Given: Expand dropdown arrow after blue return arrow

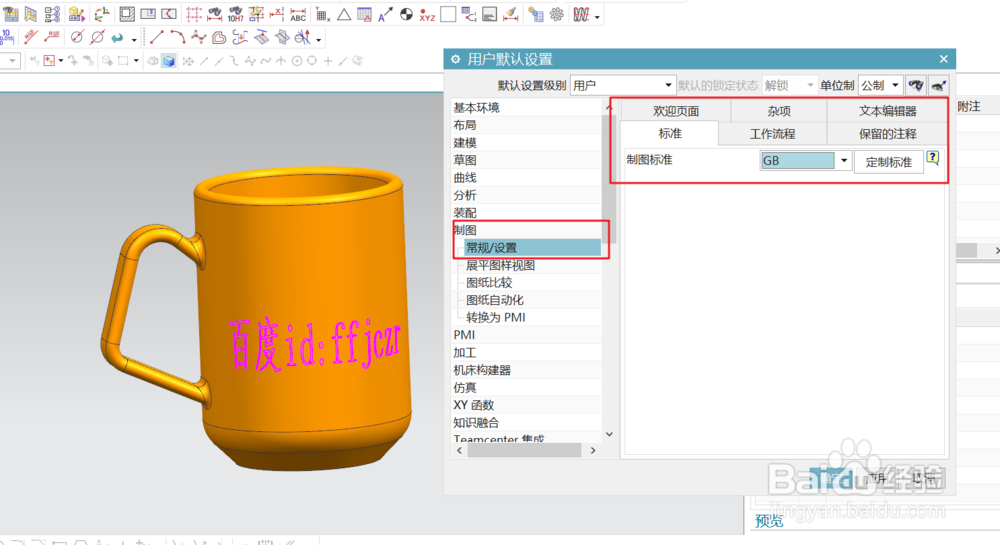Looking at the screenshot, I should [x=134, y=40].
